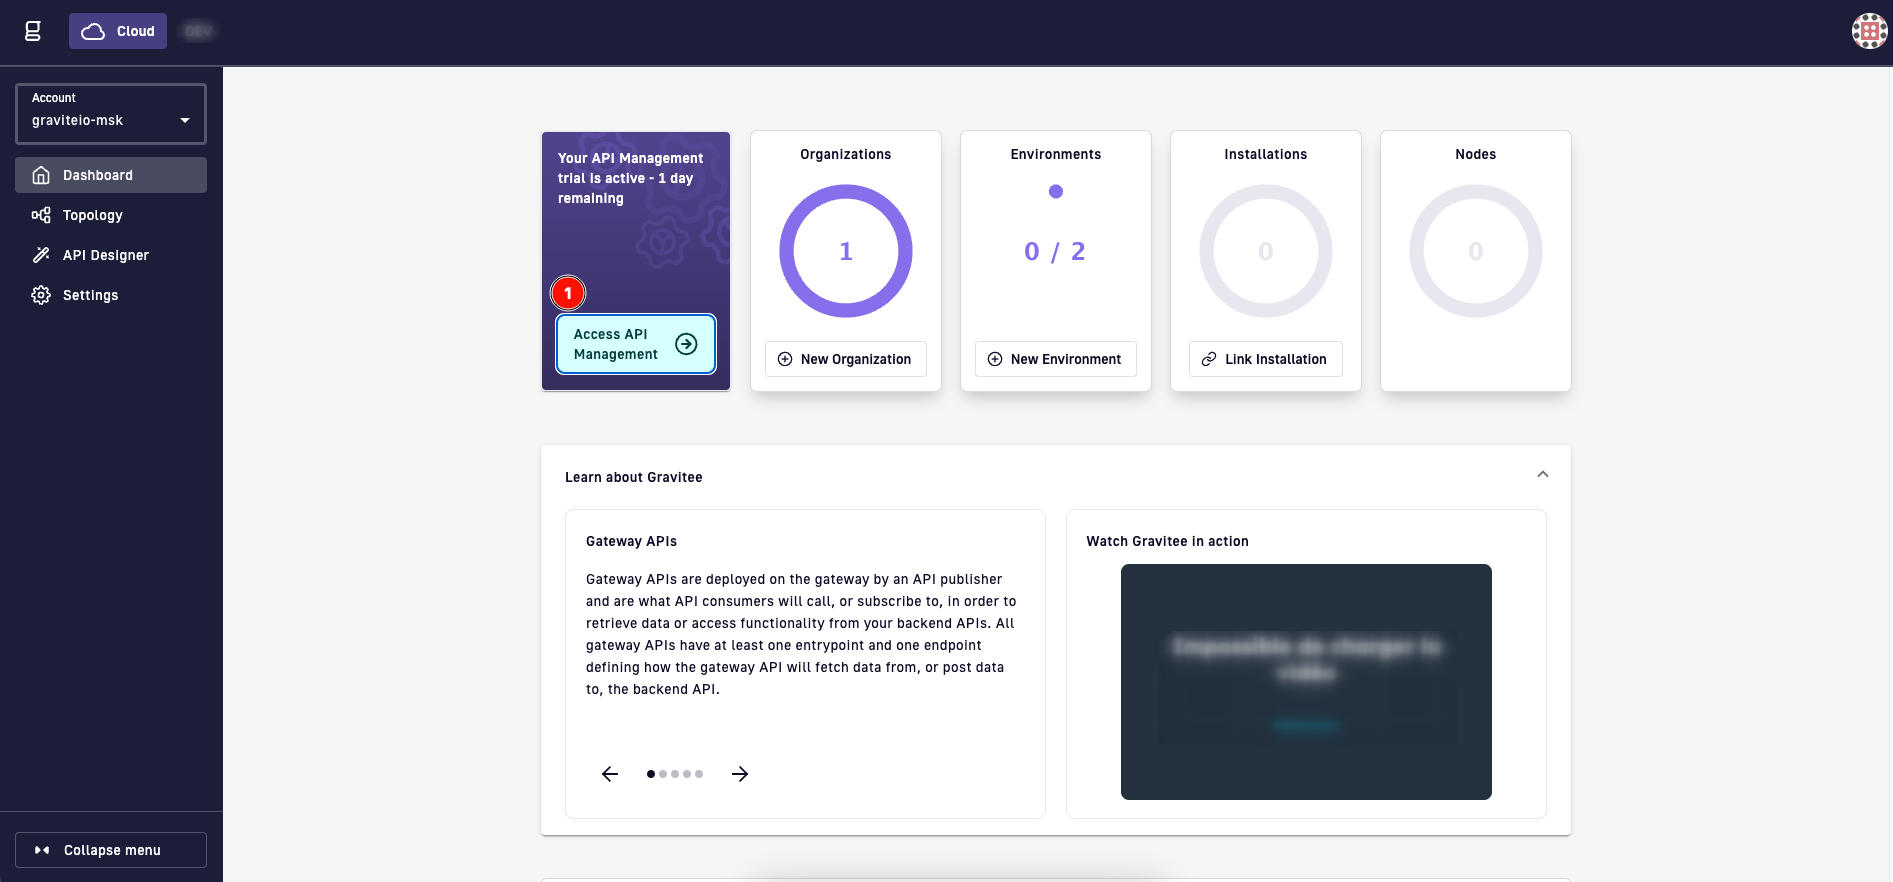This screenshot has height=882, width=1893.
Task: Click the Learn about Gravitee heading
Action: 634,477
